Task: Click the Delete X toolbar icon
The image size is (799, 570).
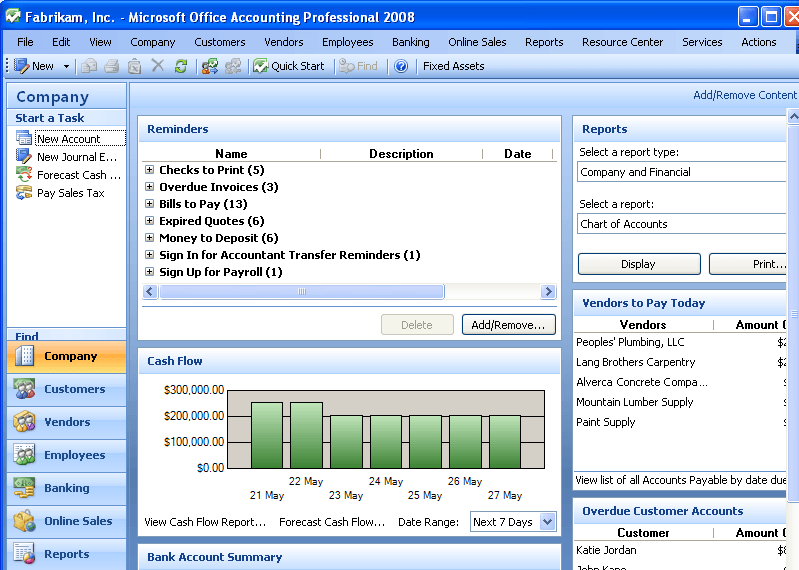Action: pos(158,66)
